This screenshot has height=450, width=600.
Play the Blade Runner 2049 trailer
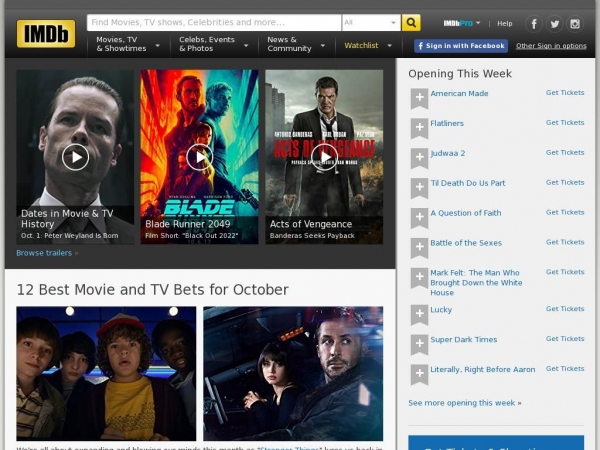click(200, 157)
